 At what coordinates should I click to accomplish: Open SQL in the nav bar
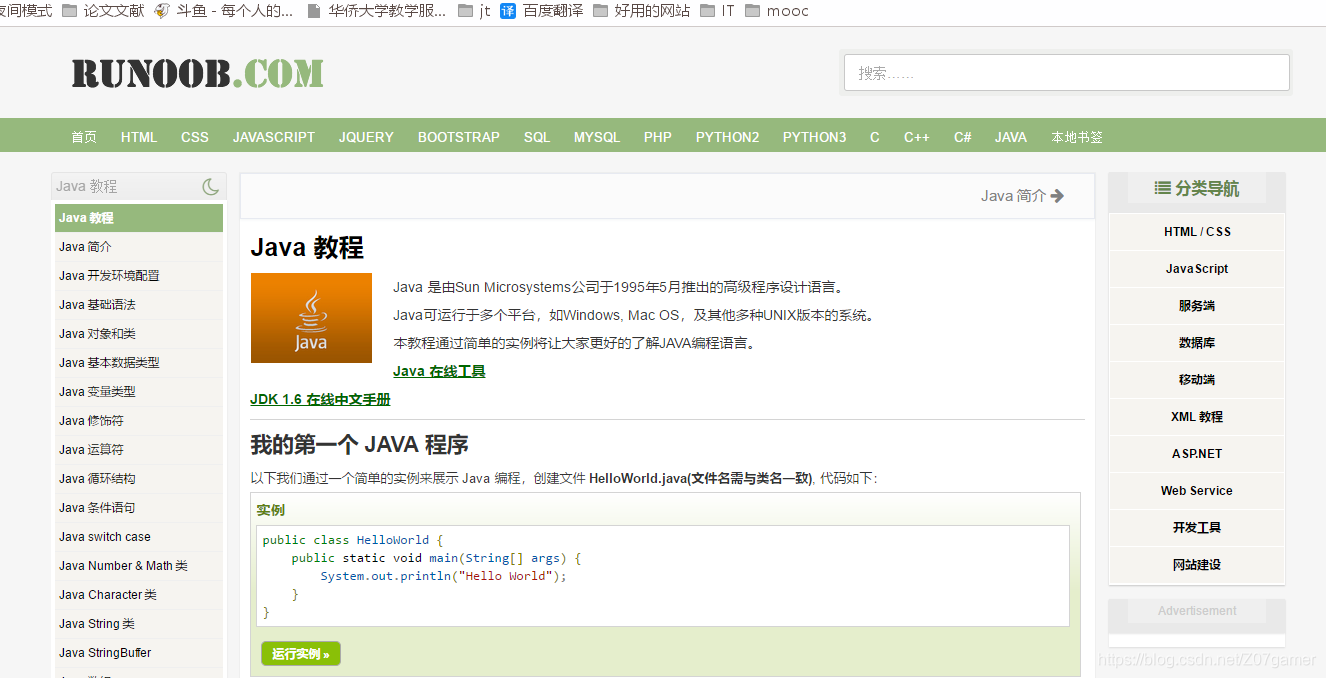click(537, 137)
